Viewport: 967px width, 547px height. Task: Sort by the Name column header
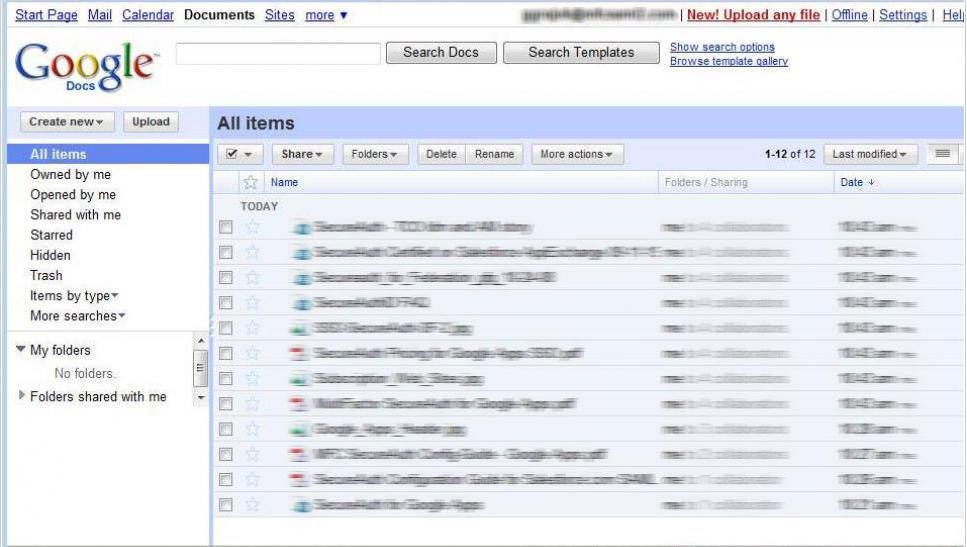point(284,183)
